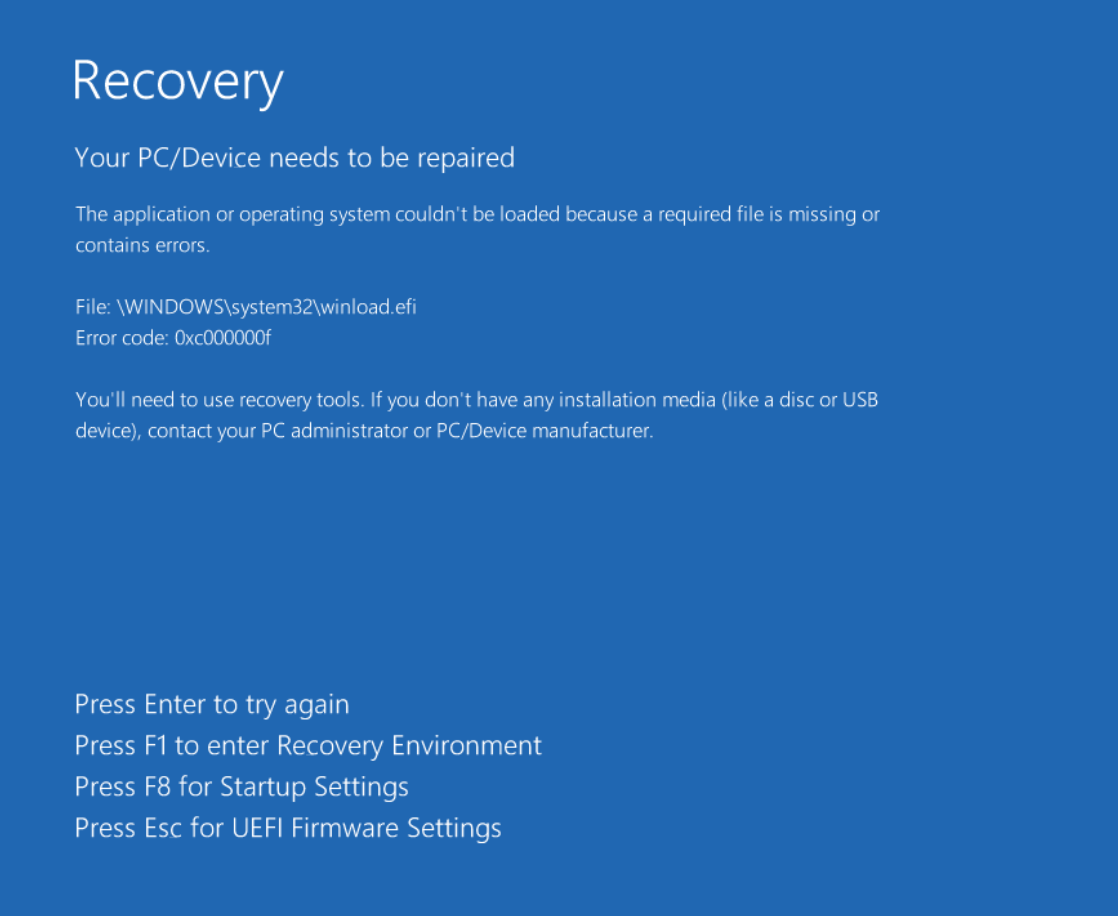Screen dimensions: 1118x916
Task: Click the \WINDOWS\system32\winload.efi file path
Action: coord(267,307)
